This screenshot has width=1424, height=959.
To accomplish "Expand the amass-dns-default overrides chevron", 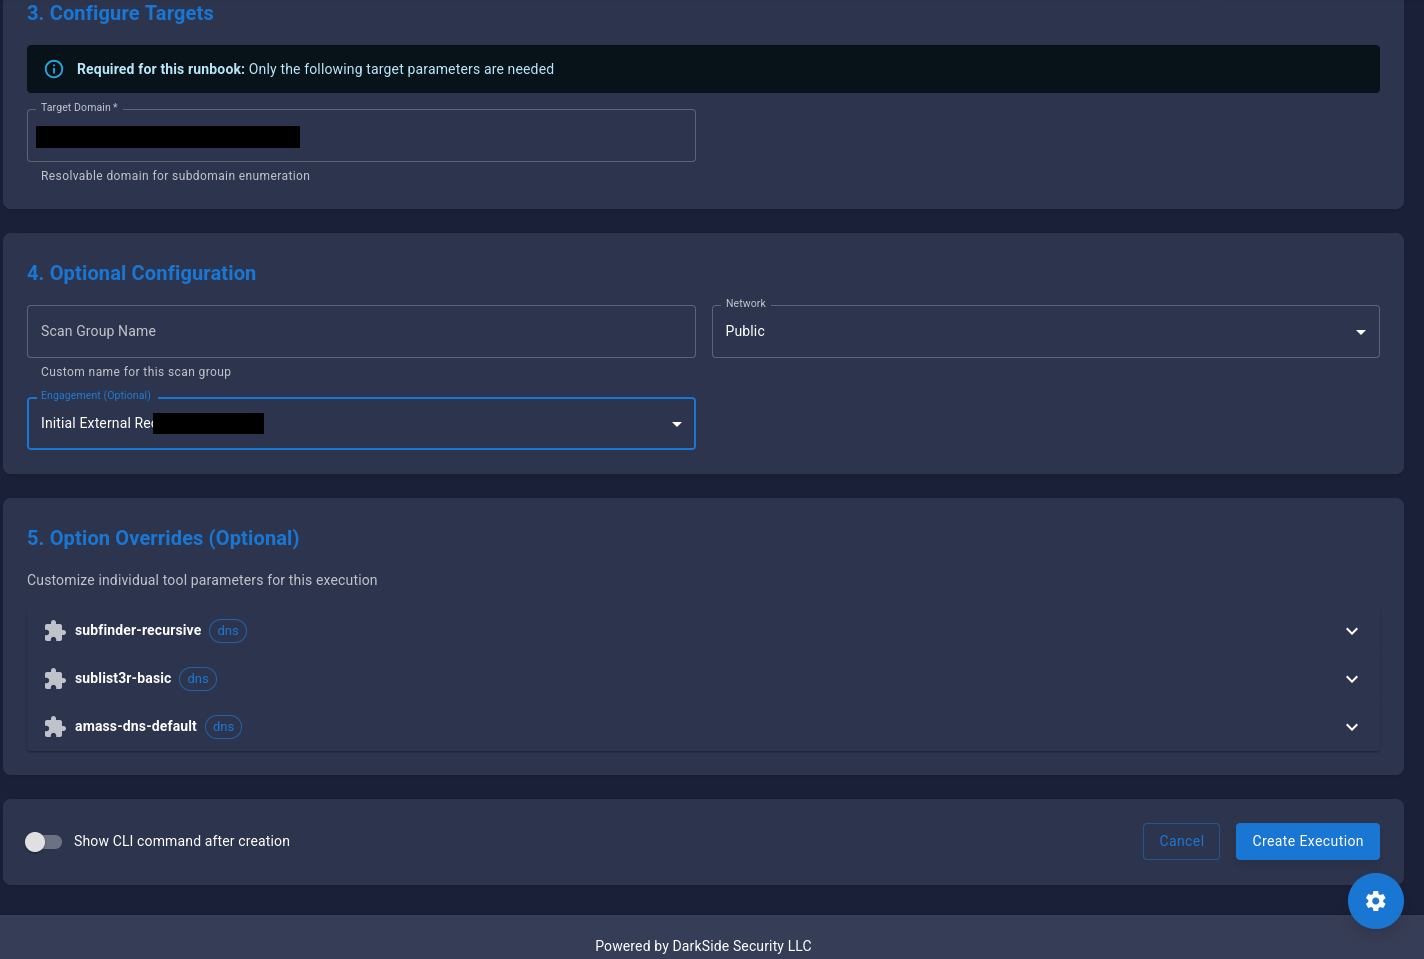I will tap(1351, 727).
